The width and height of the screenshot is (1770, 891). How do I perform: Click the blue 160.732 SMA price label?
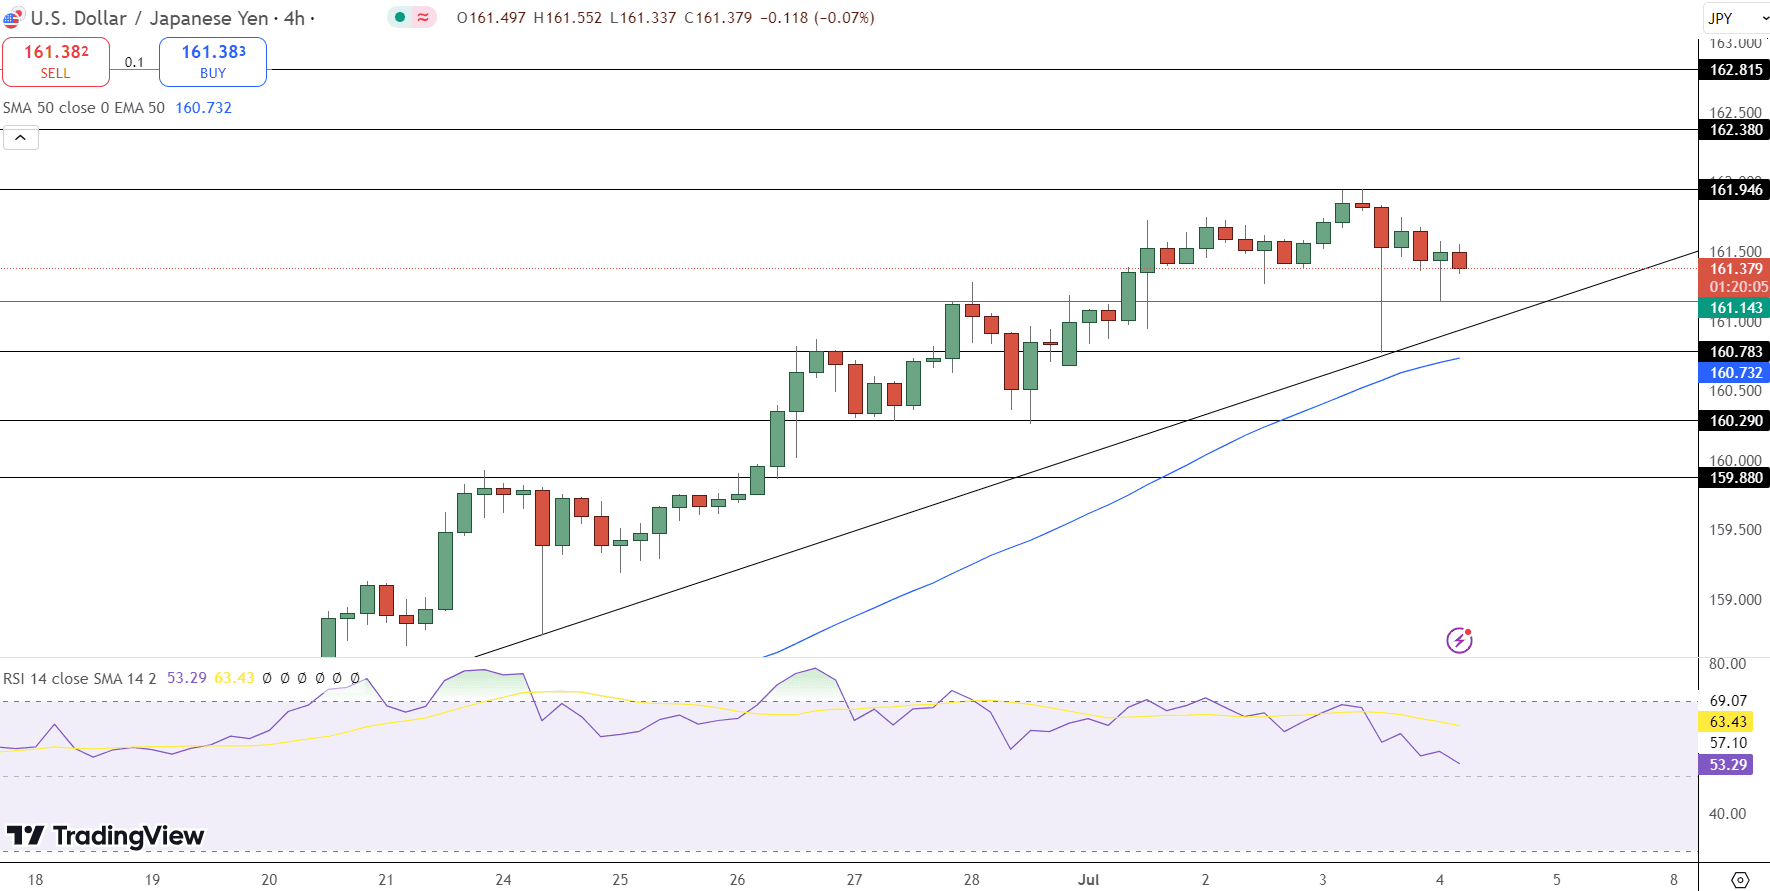(1735, 373)
